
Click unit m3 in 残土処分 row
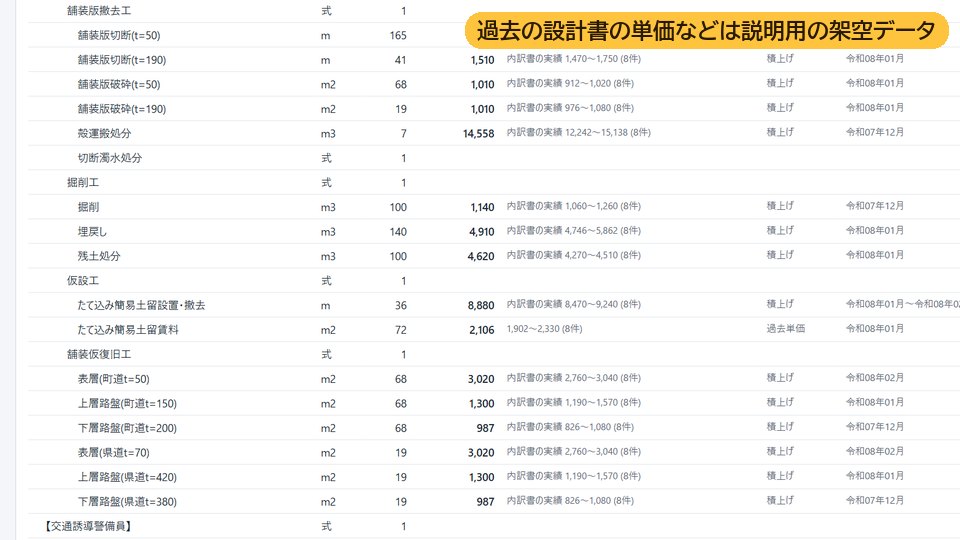click(x=328, y=256)
